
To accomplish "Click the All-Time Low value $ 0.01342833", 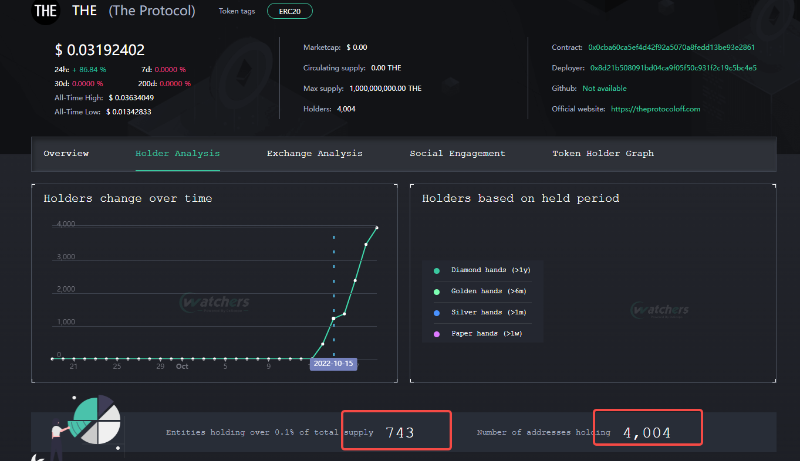I will (129, 112).
